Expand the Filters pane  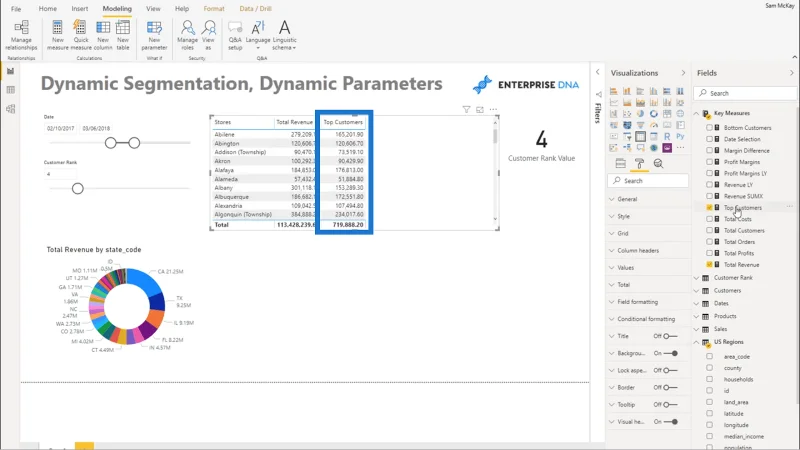click(x=597, y=72)
